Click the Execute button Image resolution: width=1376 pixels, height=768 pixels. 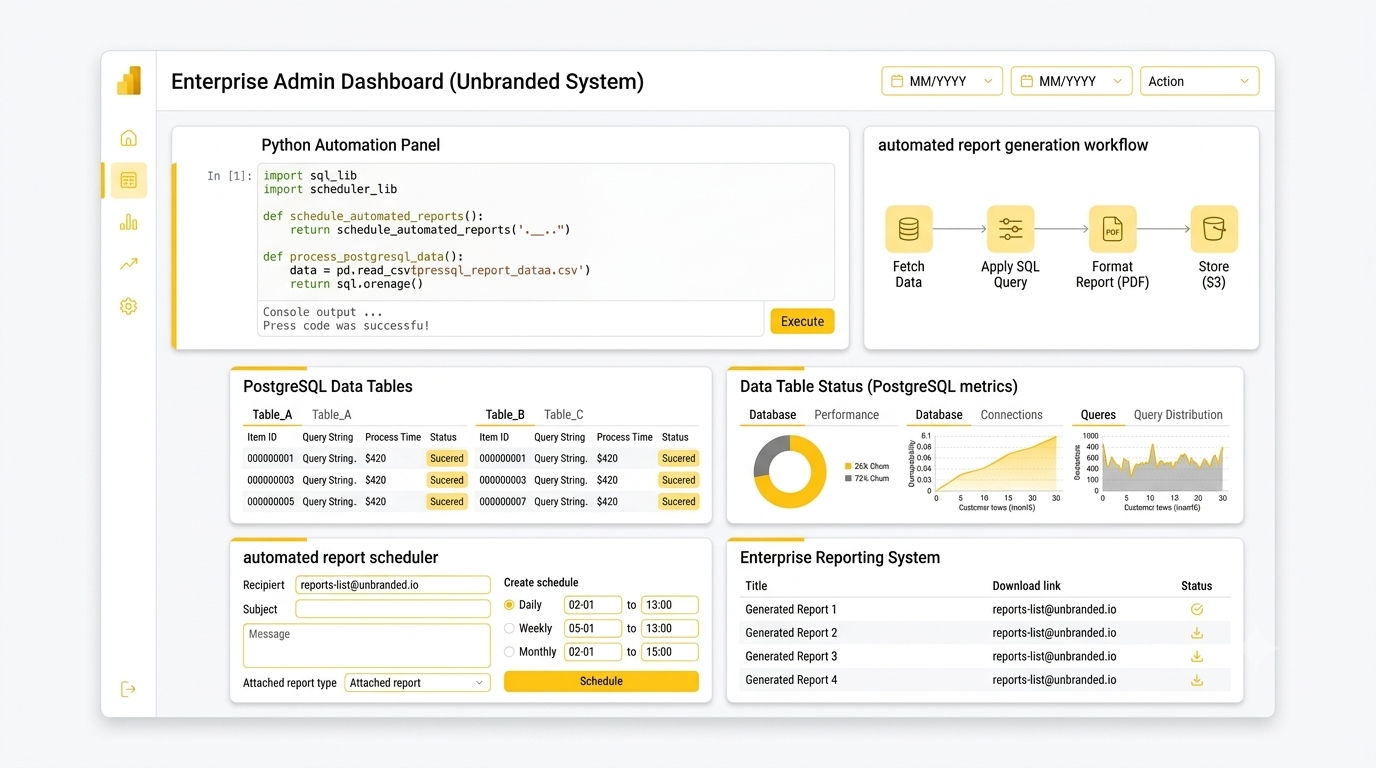pos(802,321)
